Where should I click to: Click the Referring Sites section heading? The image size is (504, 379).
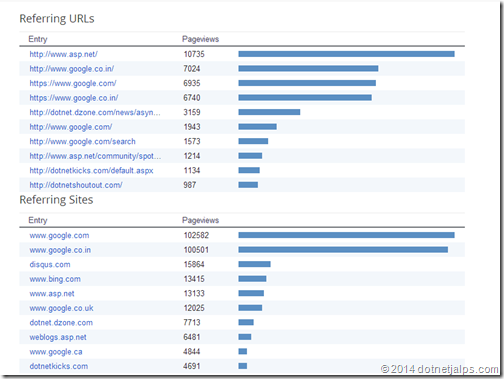[56, 200]
